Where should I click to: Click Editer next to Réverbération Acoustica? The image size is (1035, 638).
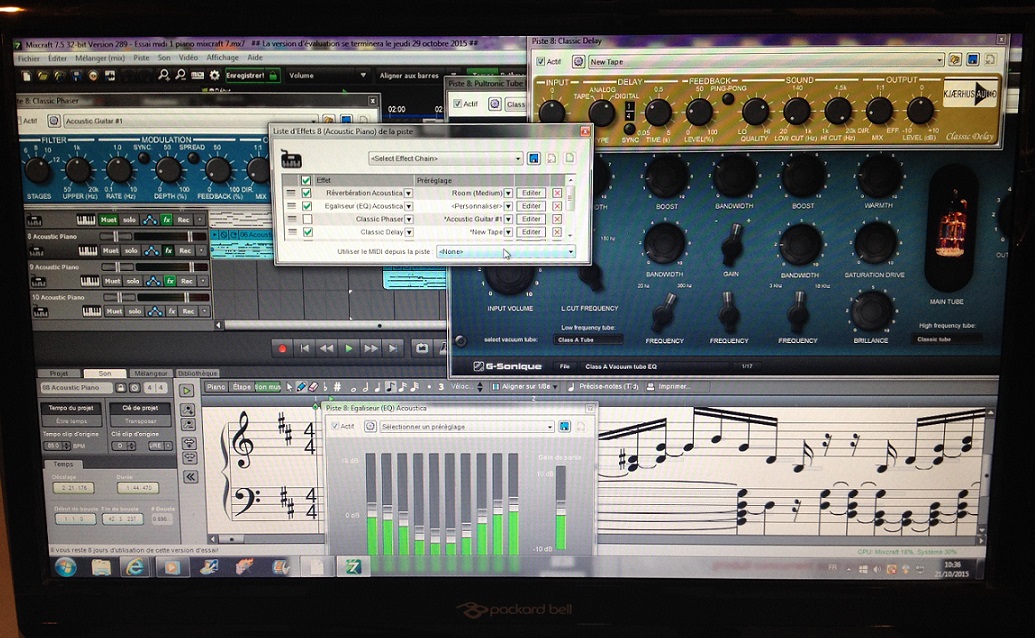(530, 193)
